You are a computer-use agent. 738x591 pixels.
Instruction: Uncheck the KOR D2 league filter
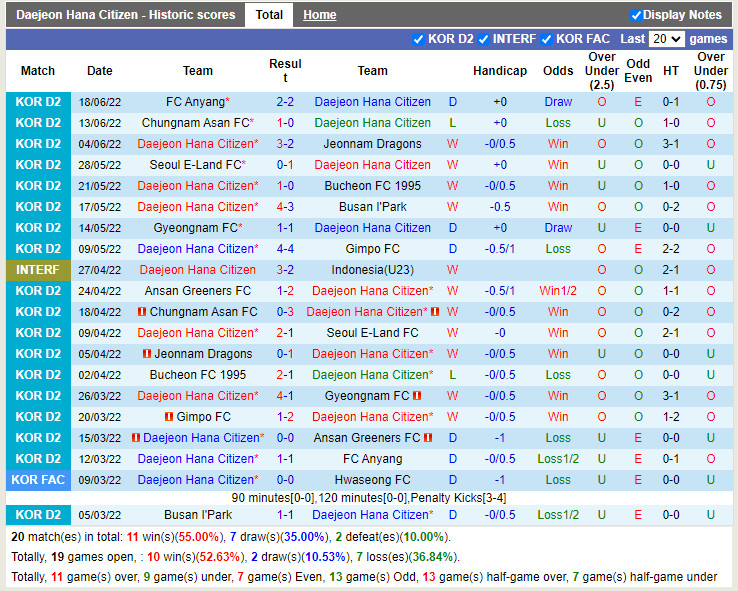pos(418,39)
